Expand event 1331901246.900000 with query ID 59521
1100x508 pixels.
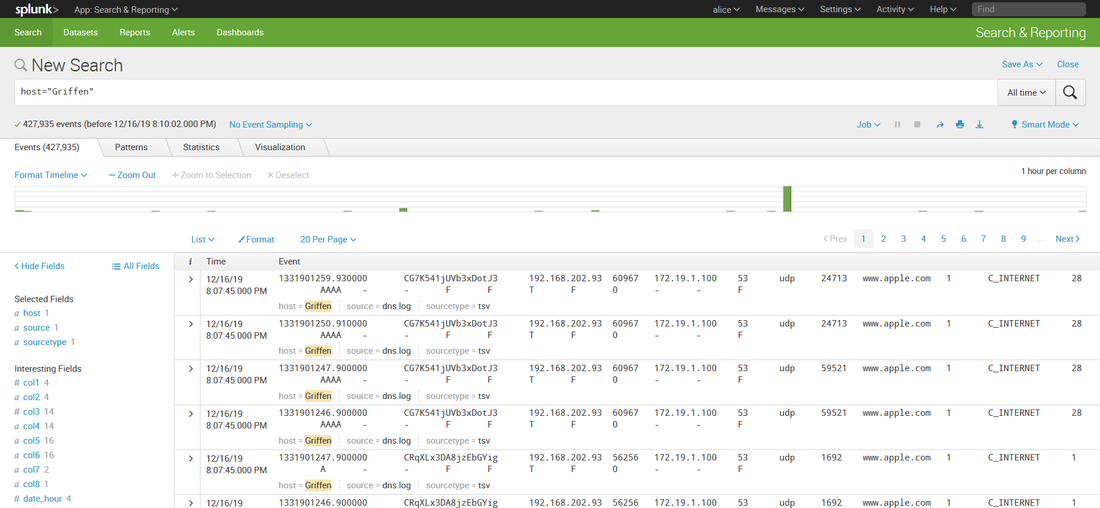(x=190, y=414)
